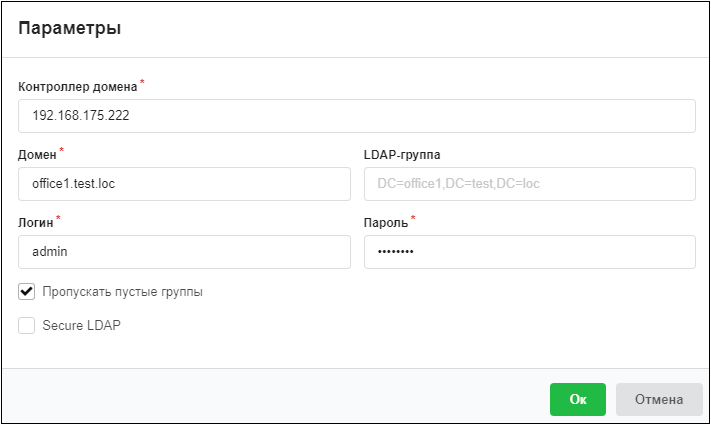Image resolution: width=711 pixels, height=425 pixels.
Task: Click the Домен field label
Action: (x=37, y=155)
